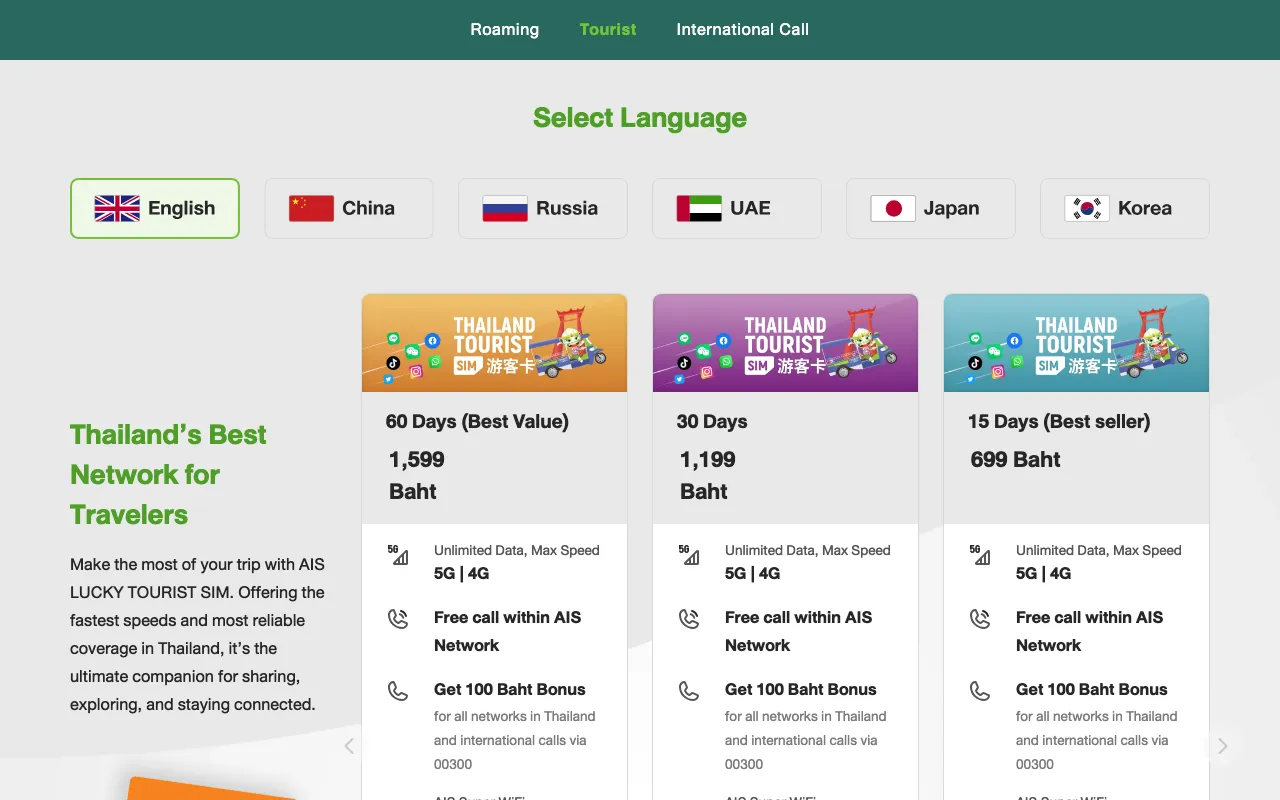
Task: Open the blue 15 Days SIM banner
Action: 1076,343
